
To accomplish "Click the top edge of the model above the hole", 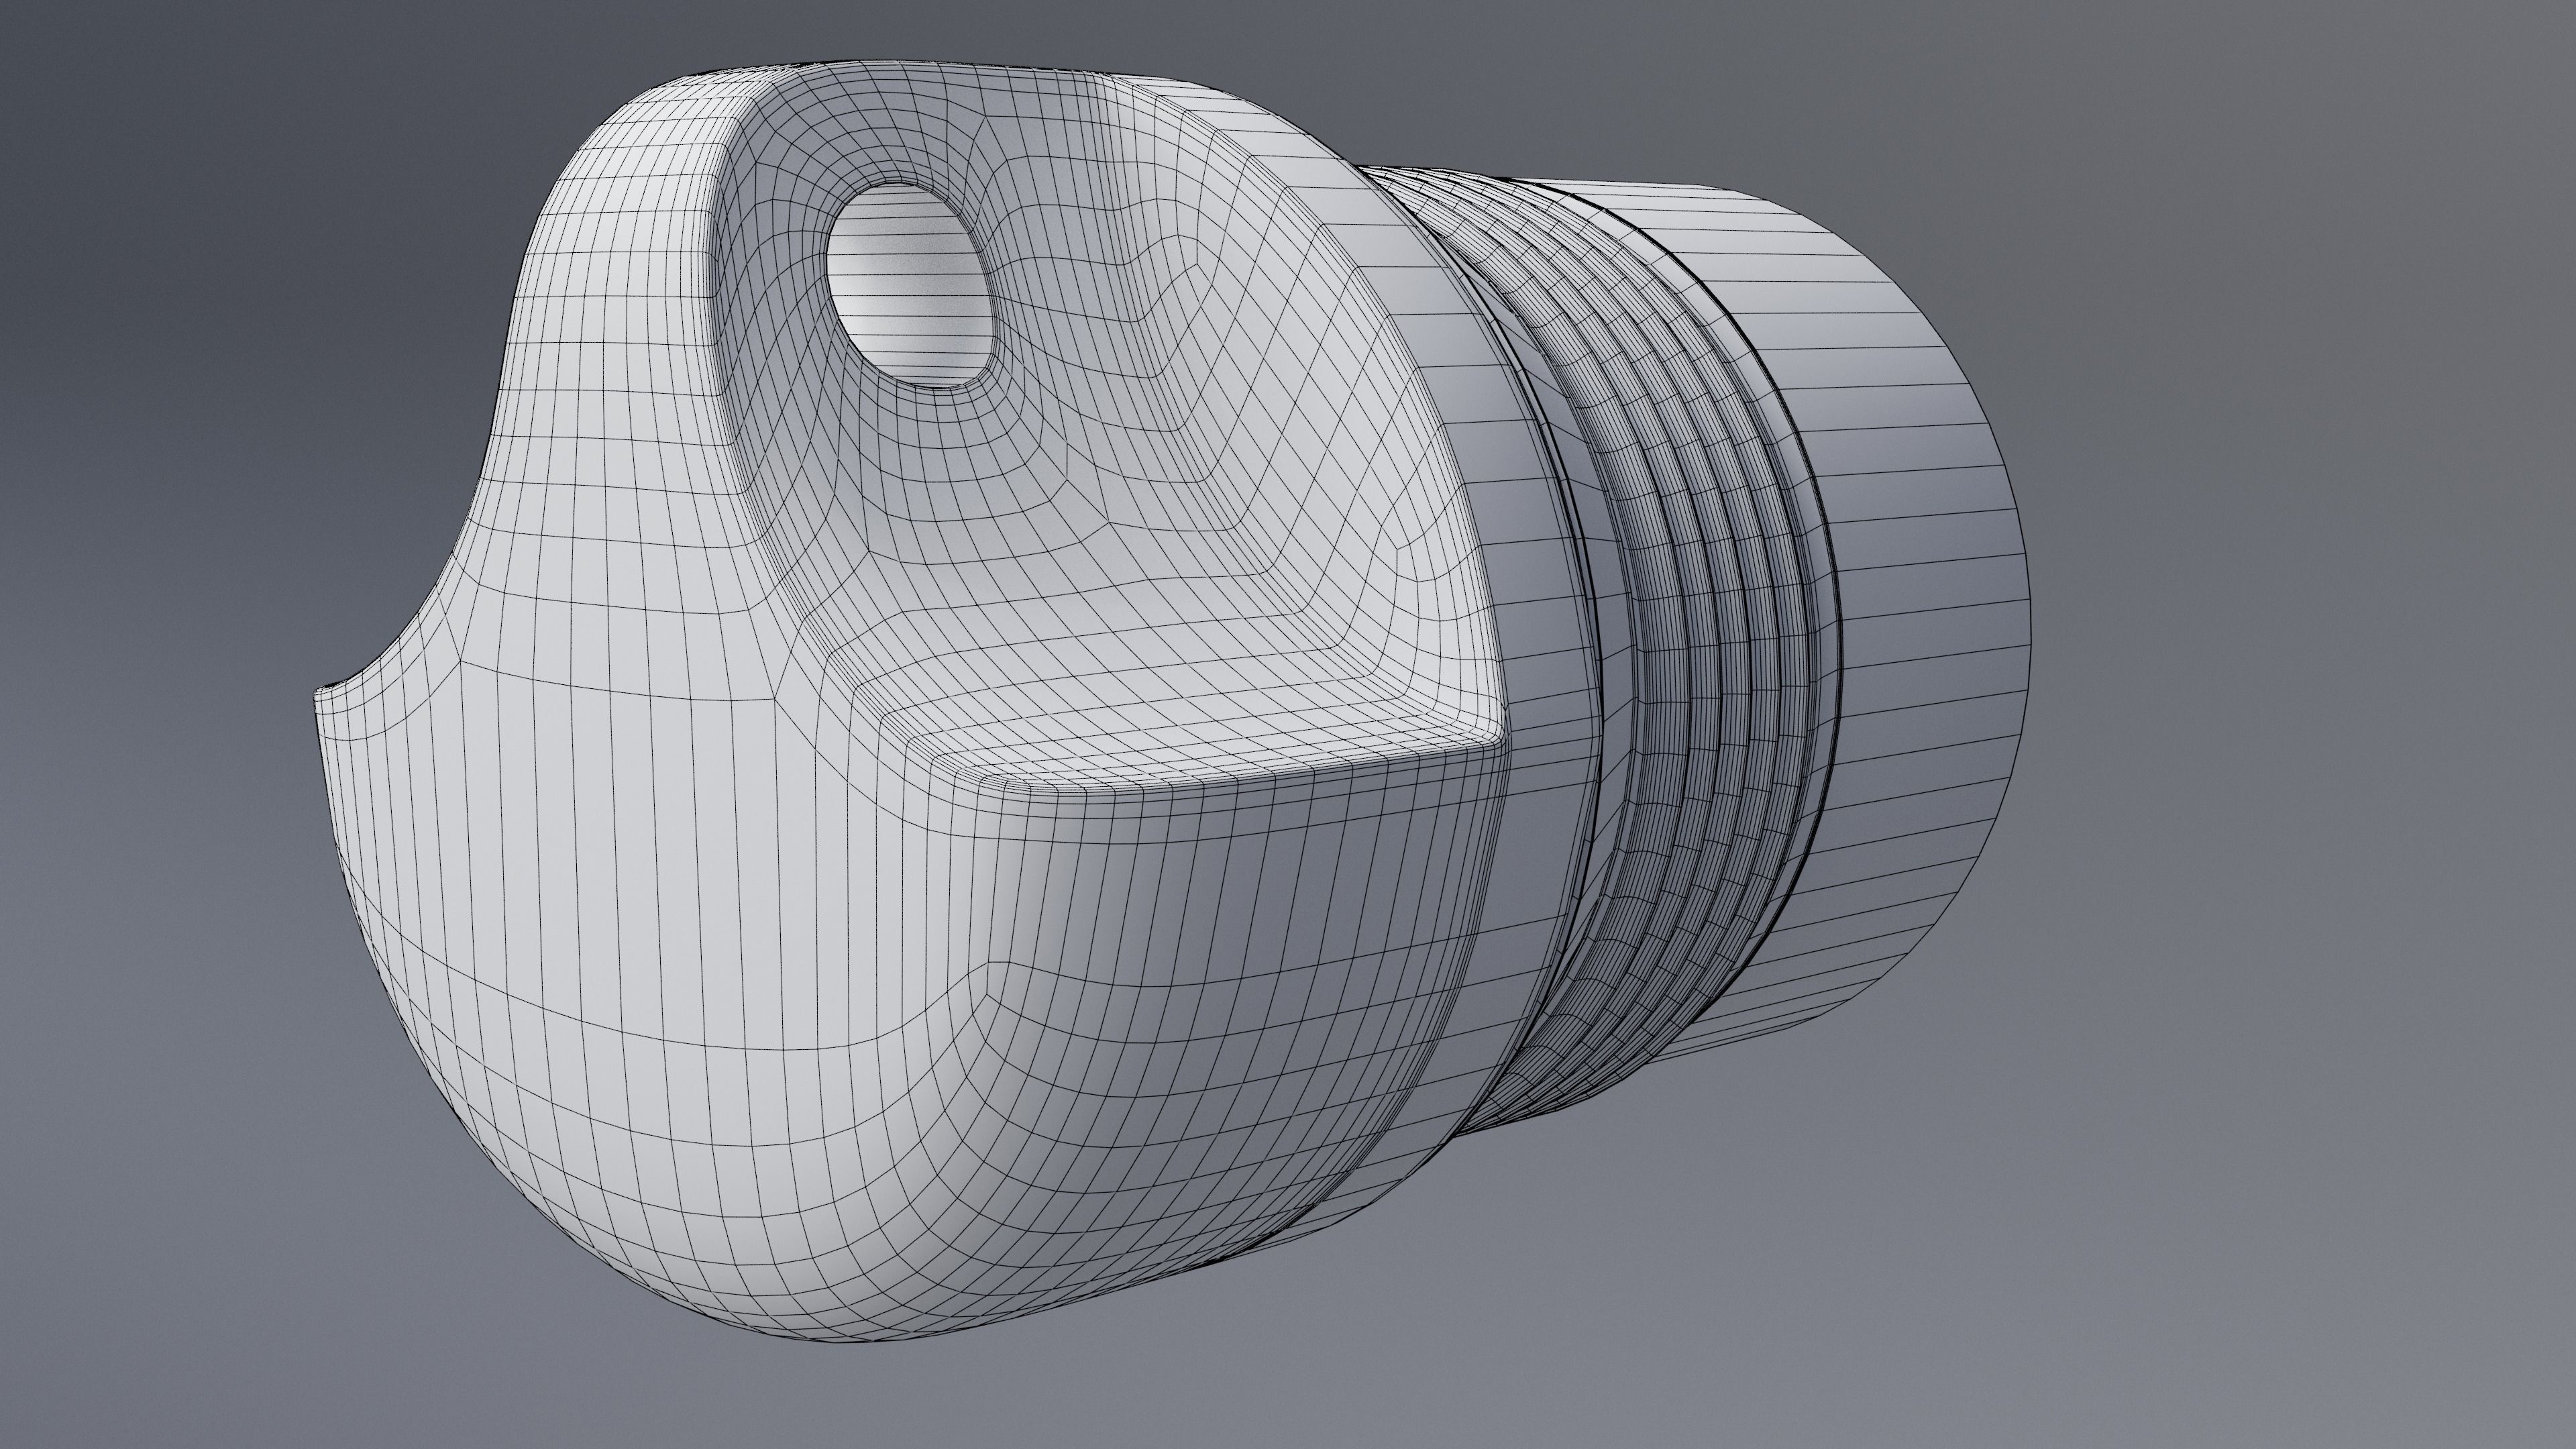I will coord(900,66).
